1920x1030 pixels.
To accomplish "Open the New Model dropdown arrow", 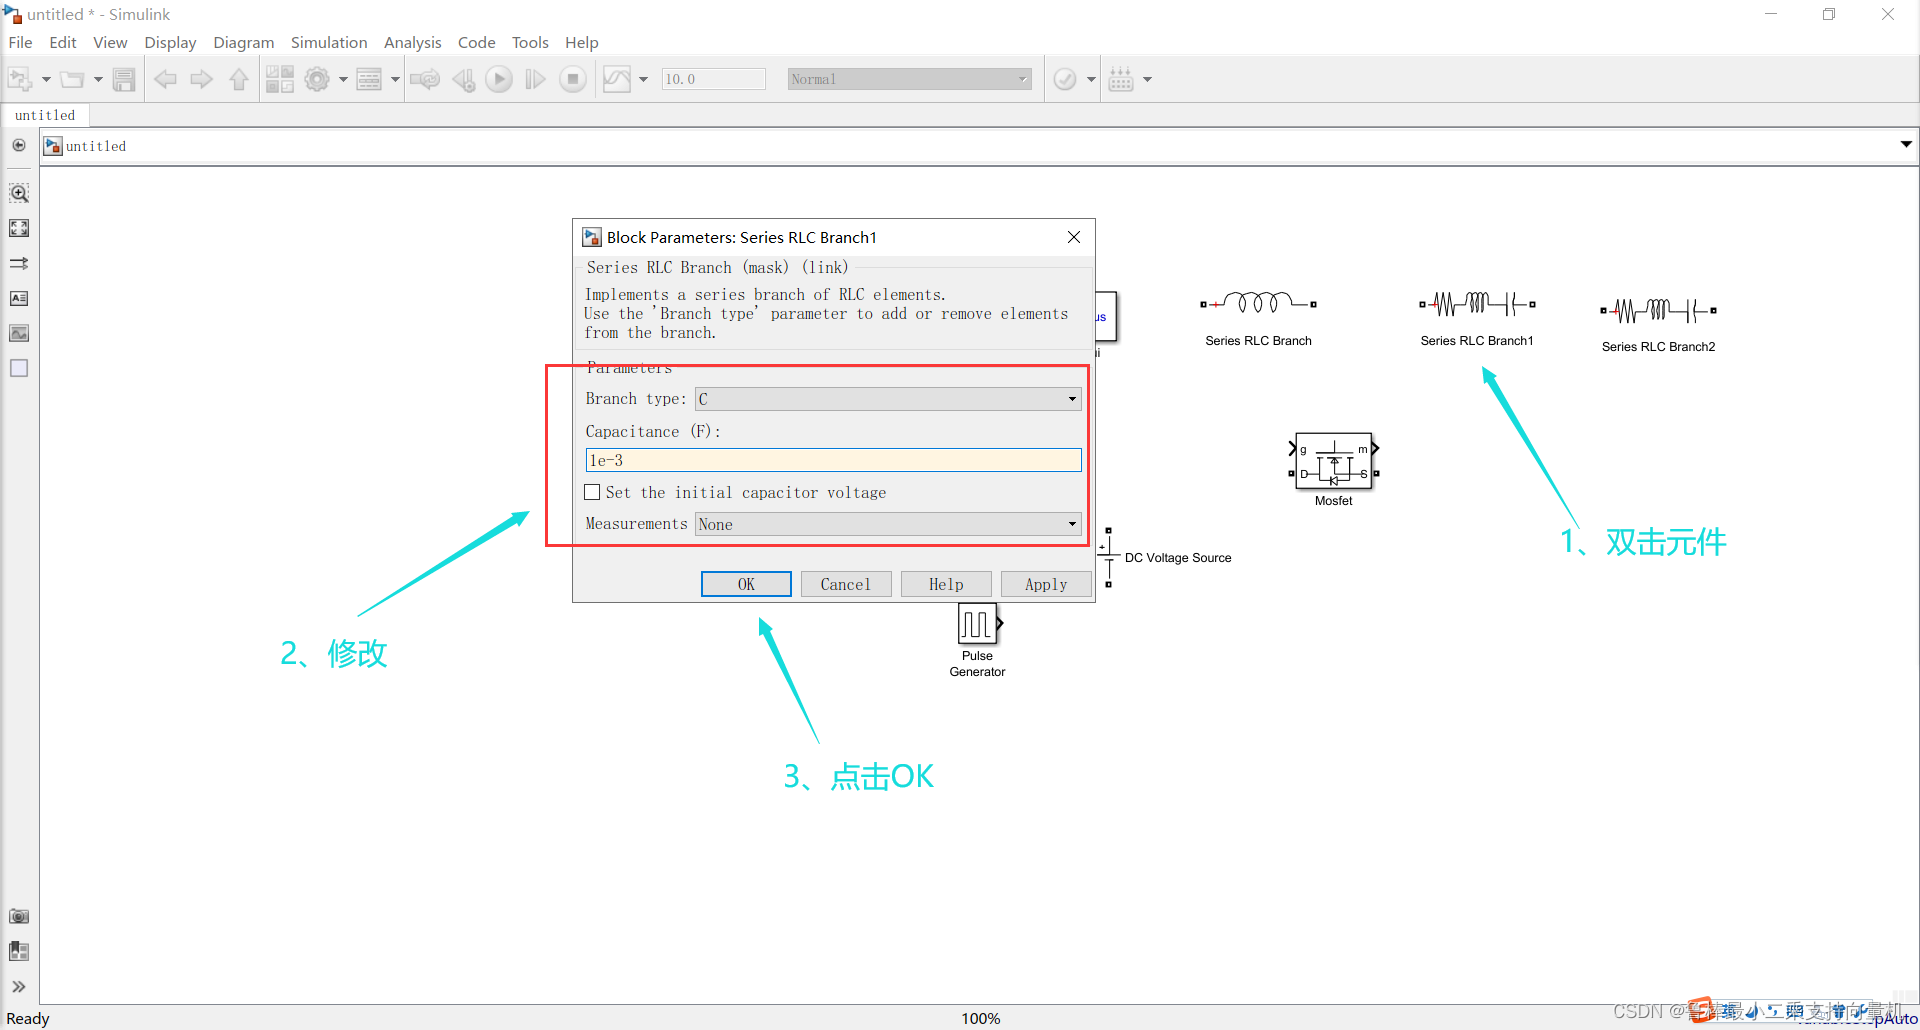I will coord(46,79).
